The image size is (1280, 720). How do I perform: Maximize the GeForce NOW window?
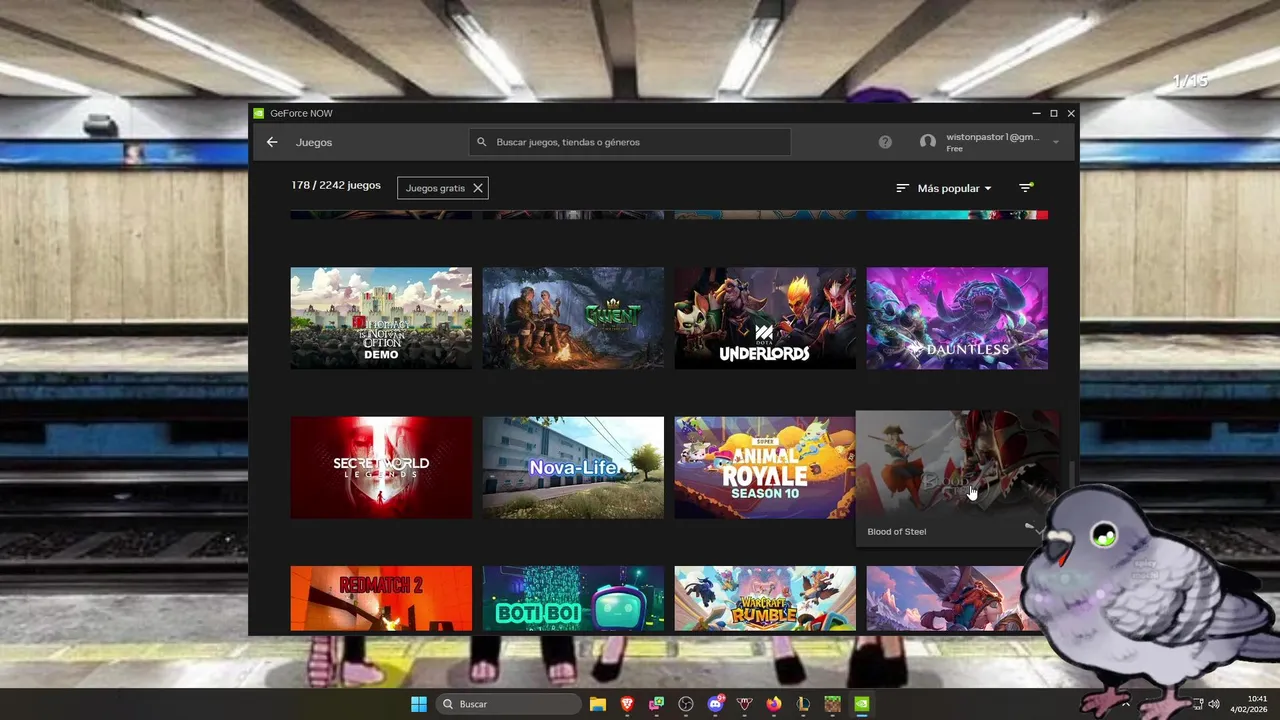1054,113
